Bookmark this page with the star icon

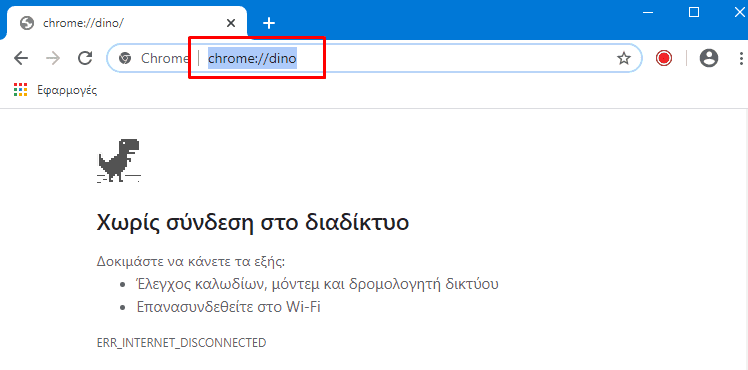(623, 58)
